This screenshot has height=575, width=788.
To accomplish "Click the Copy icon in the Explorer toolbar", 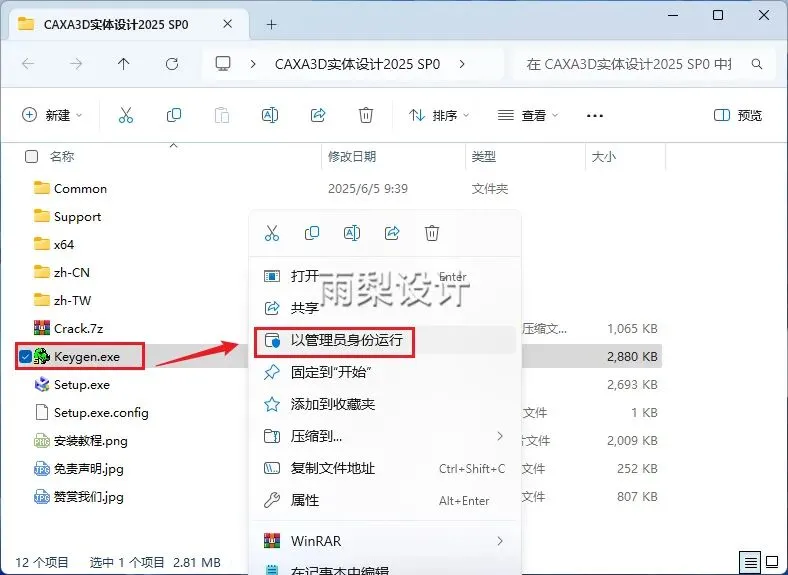I will point(174,116).
